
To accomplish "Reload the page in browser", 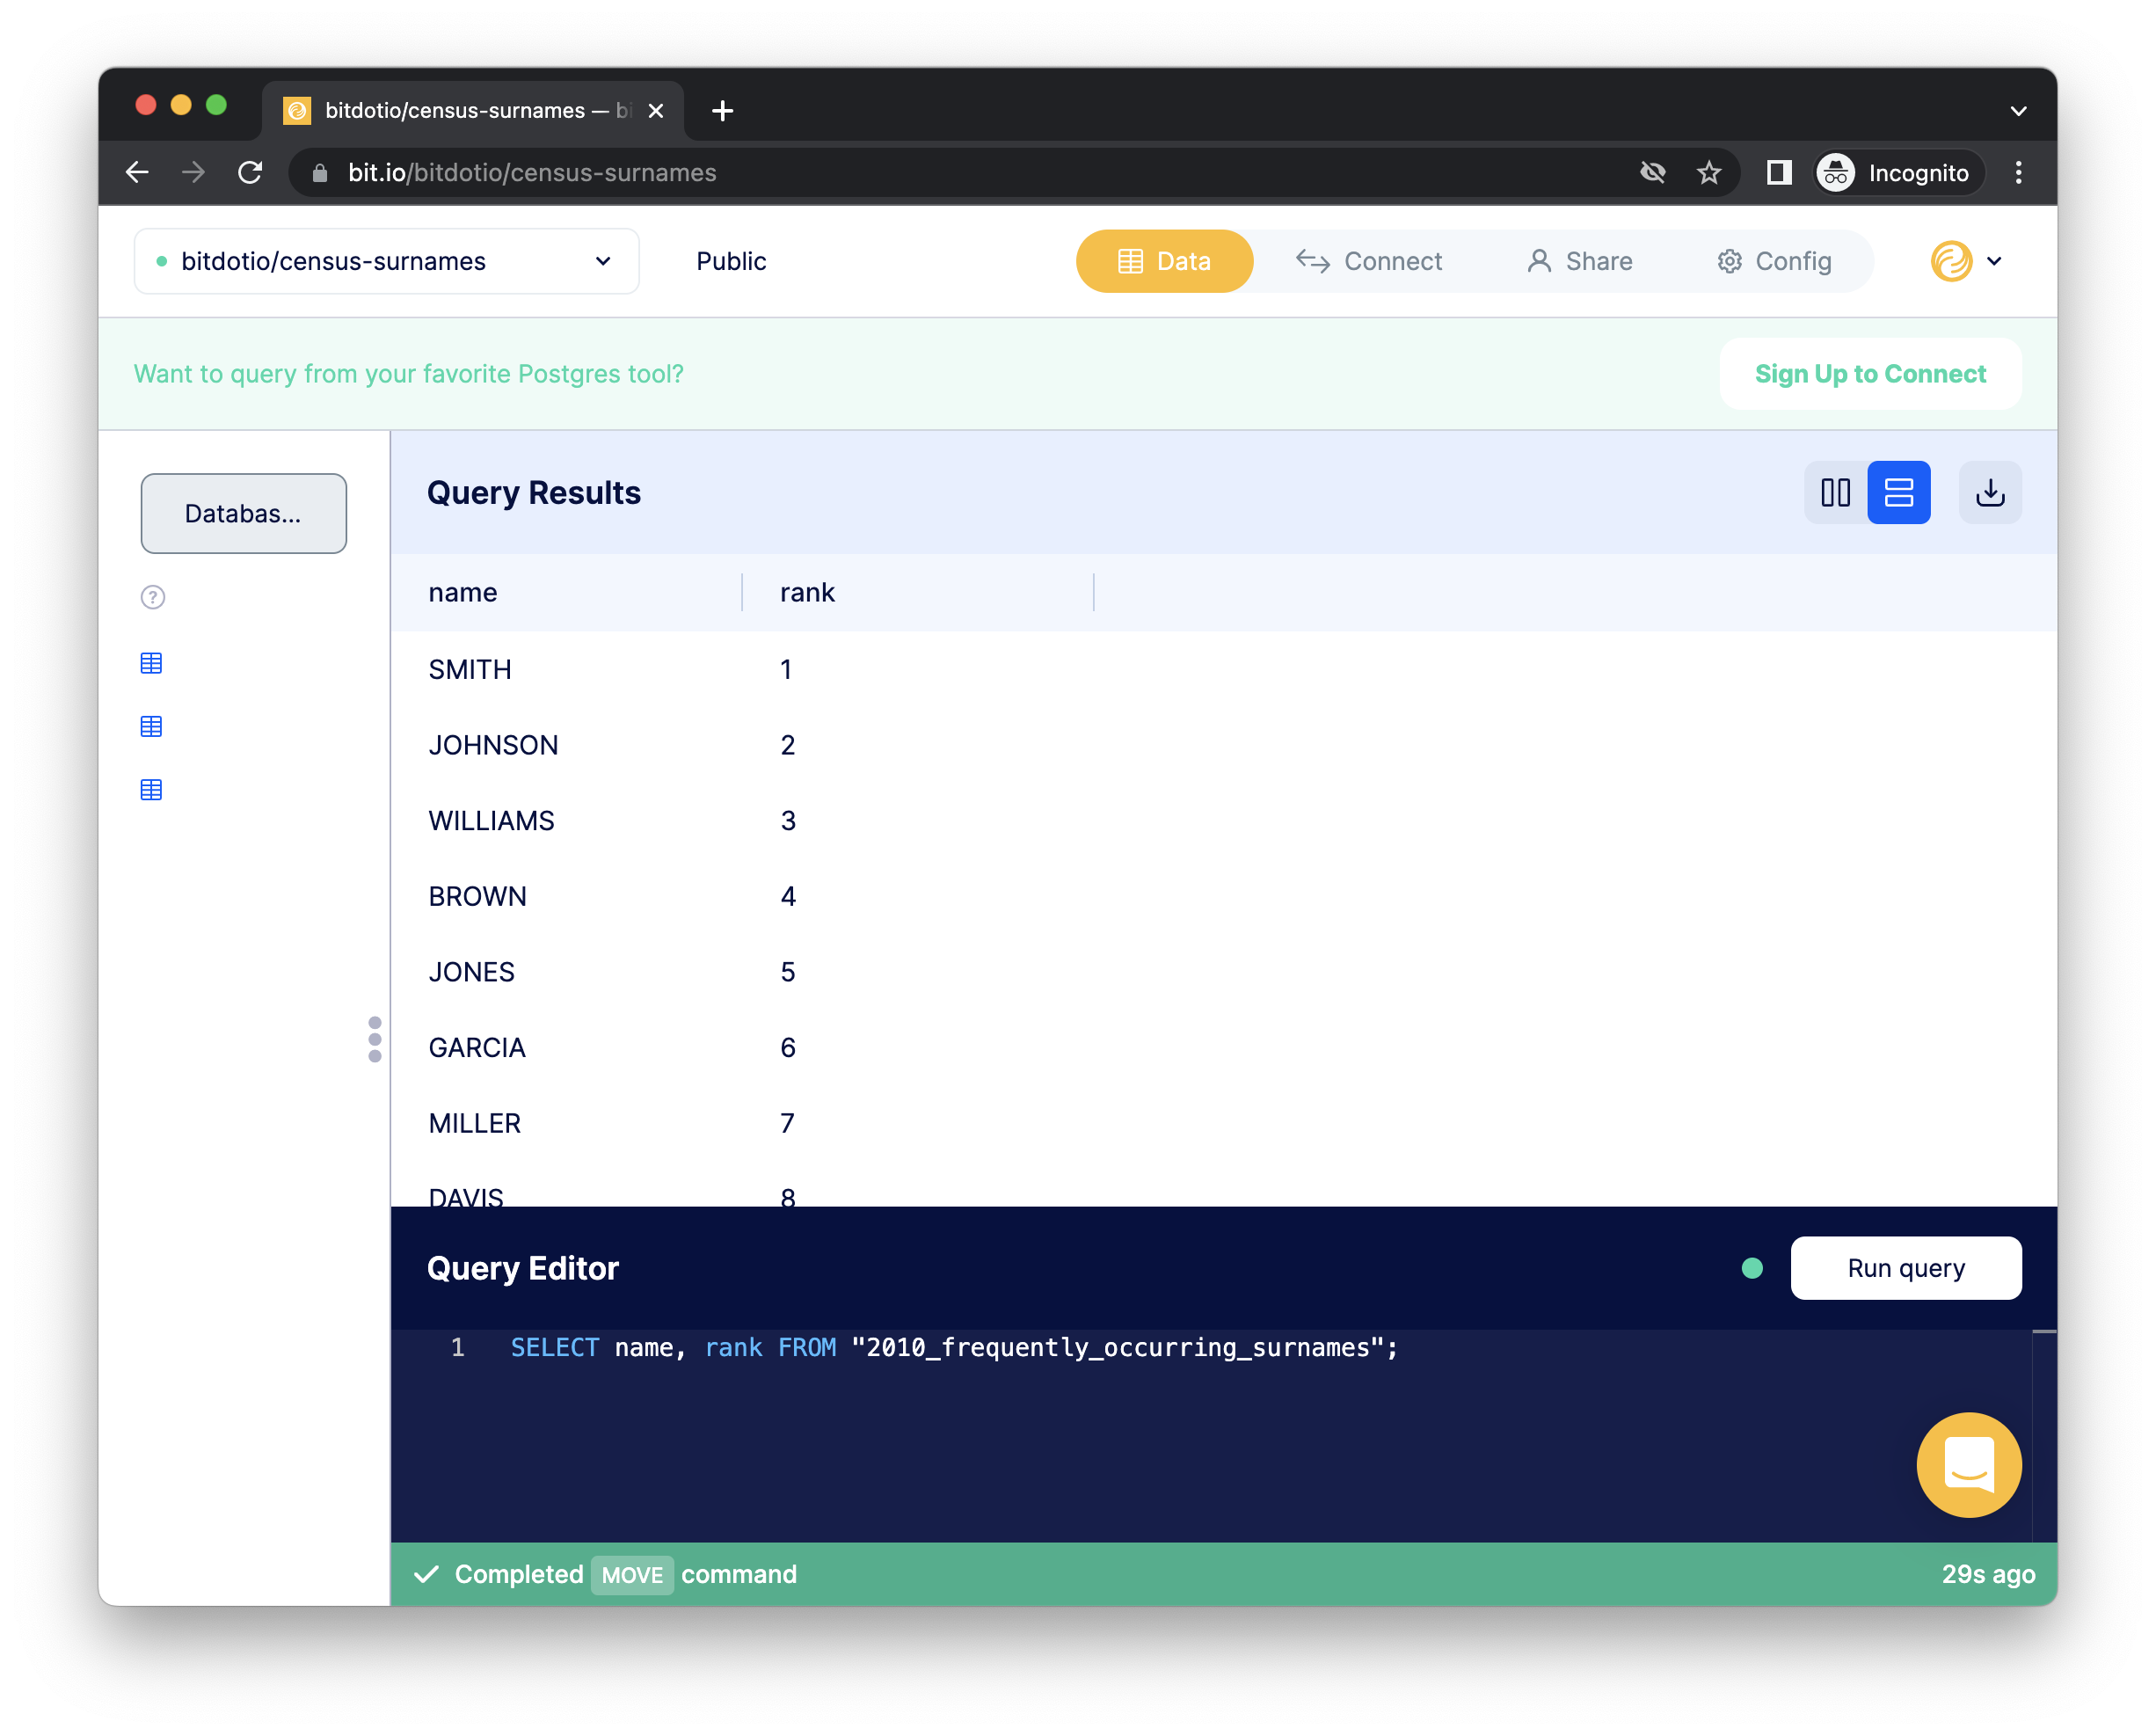I will [x=250, y=173].
